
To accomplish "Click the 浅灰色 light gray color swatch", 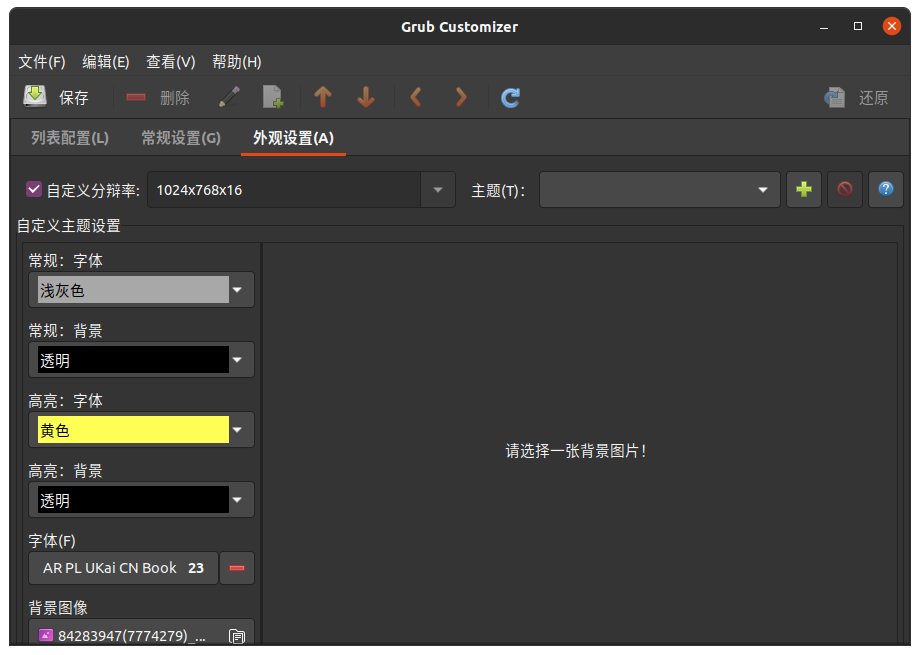I will pyautogui.click(x=133, y=289).
